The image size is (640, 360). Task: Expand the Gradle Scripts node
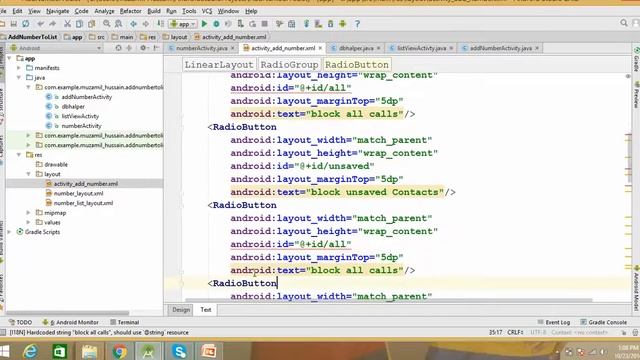pyautogui.click(x=9, y=232)
